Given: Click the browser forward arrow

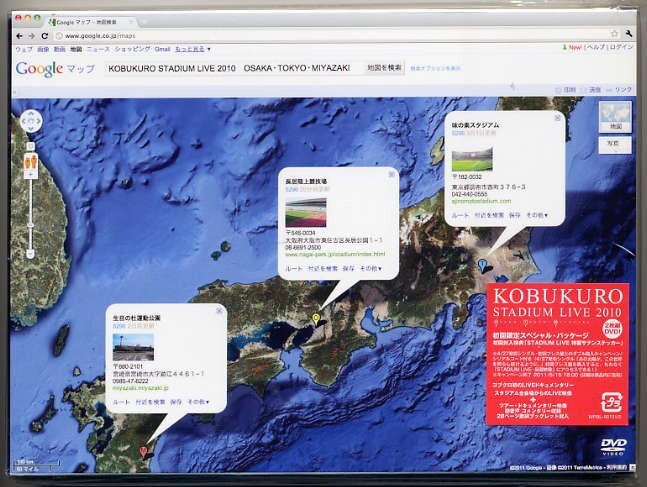Looking at the screenshot, I should pos(32,36).
